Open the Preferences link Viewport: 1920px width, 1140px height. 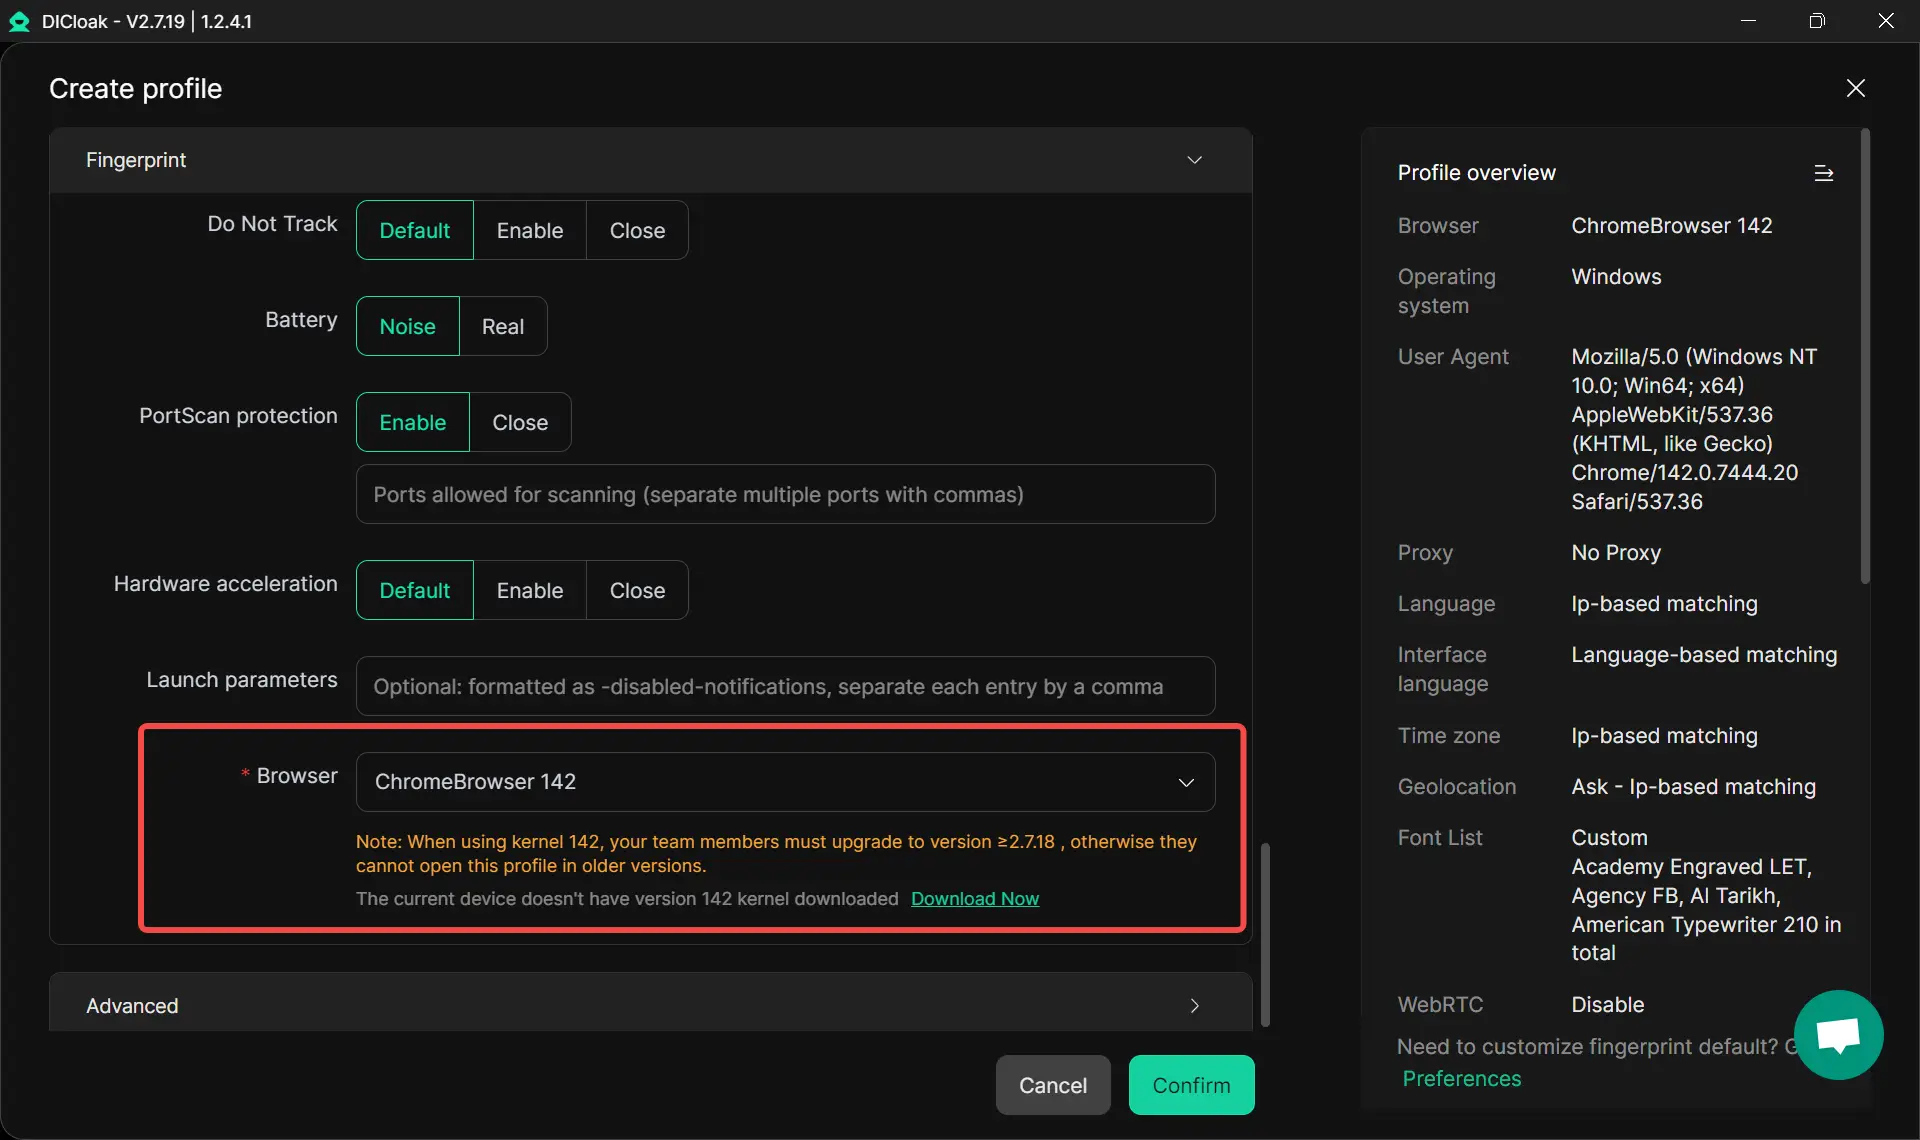pos(1461,1078)
